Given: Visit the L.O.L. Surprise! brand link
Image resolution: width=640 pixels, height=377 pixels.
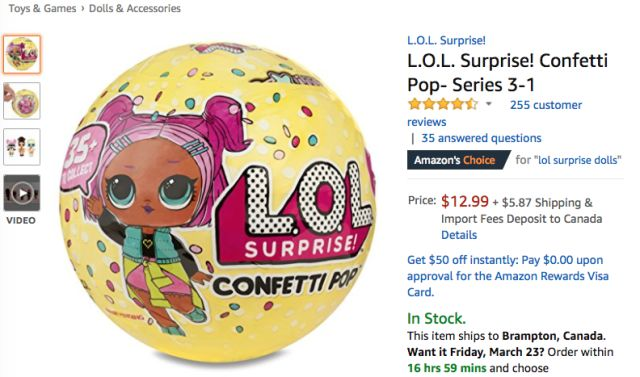Looking at the screenshot, I should point(446,40).
